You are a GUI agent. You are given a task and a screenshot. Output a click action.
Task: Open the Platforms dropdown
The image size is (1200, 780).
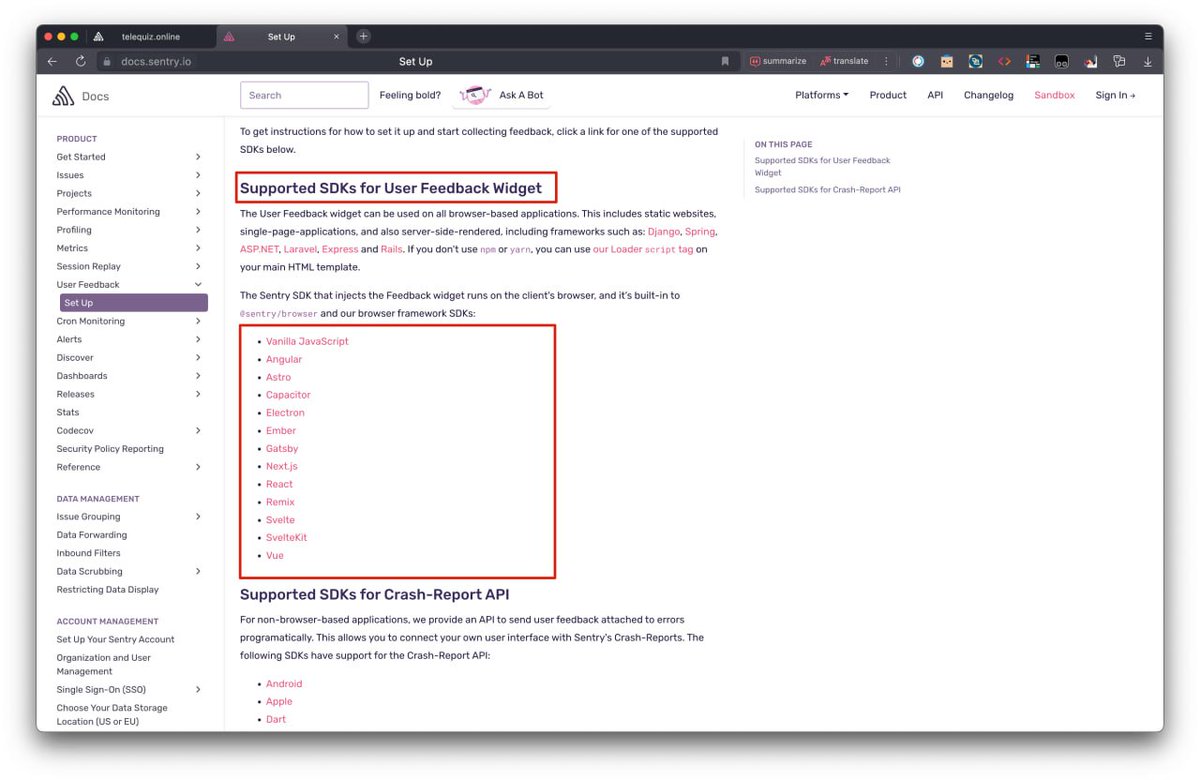[822, 95]
